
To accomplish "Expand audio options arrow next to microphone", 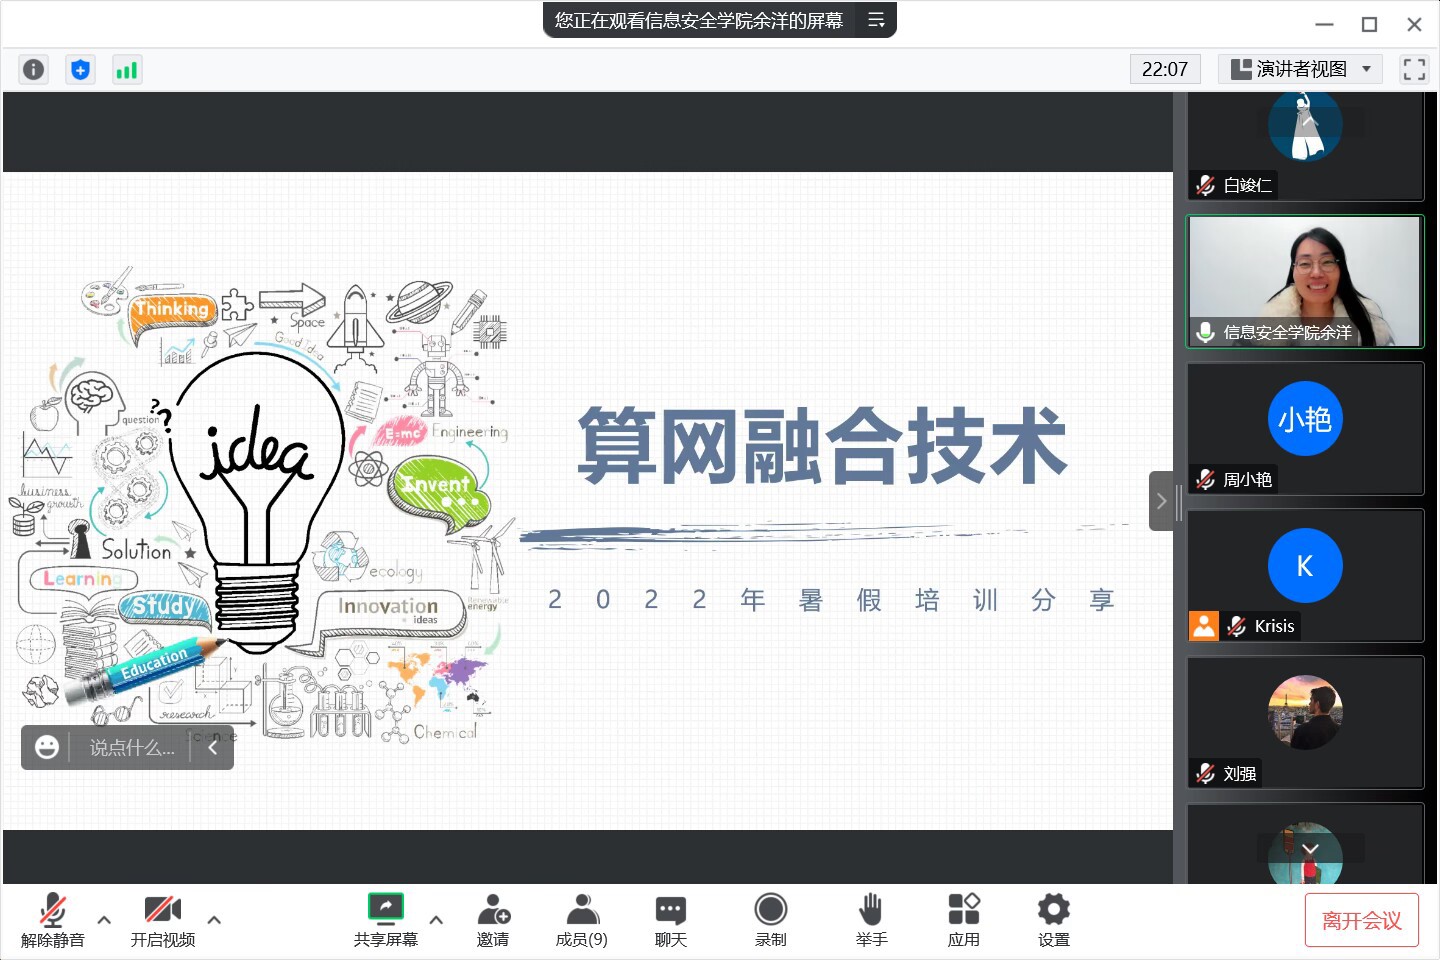I will [104, 920].
